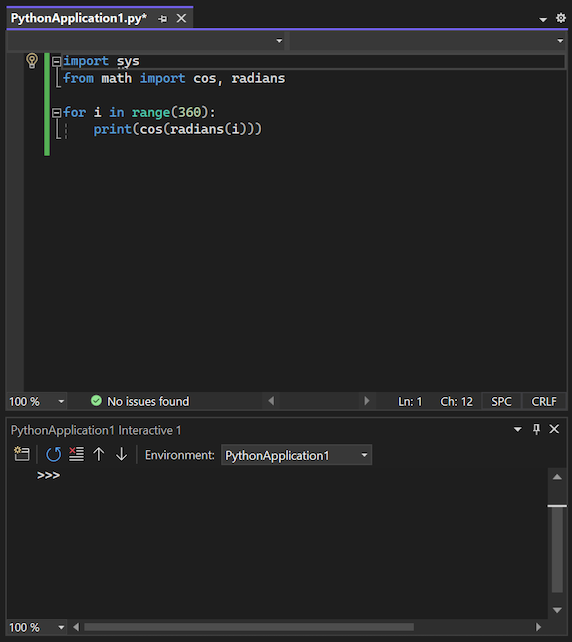Image resolution: width=572 pixels, height=642 pixels.
Task: Toggle auto-hide pin on Interactive window
Action: [x=536, y=429]
